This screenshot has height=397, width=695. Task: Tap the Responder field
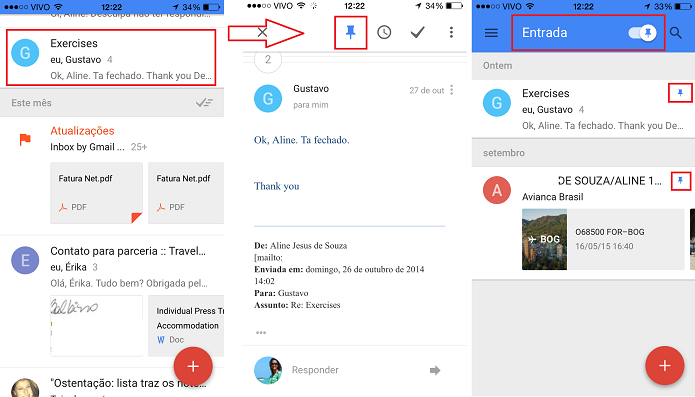pyautogui.click(x=315, y=370)
